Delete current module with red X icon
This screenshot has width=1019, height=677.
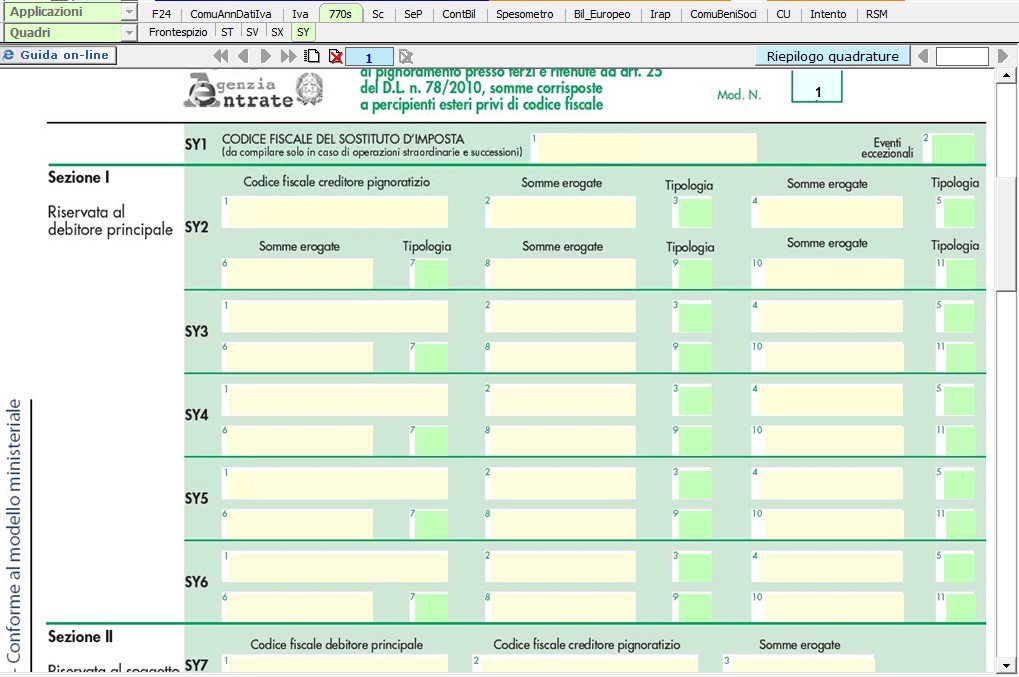335,57
